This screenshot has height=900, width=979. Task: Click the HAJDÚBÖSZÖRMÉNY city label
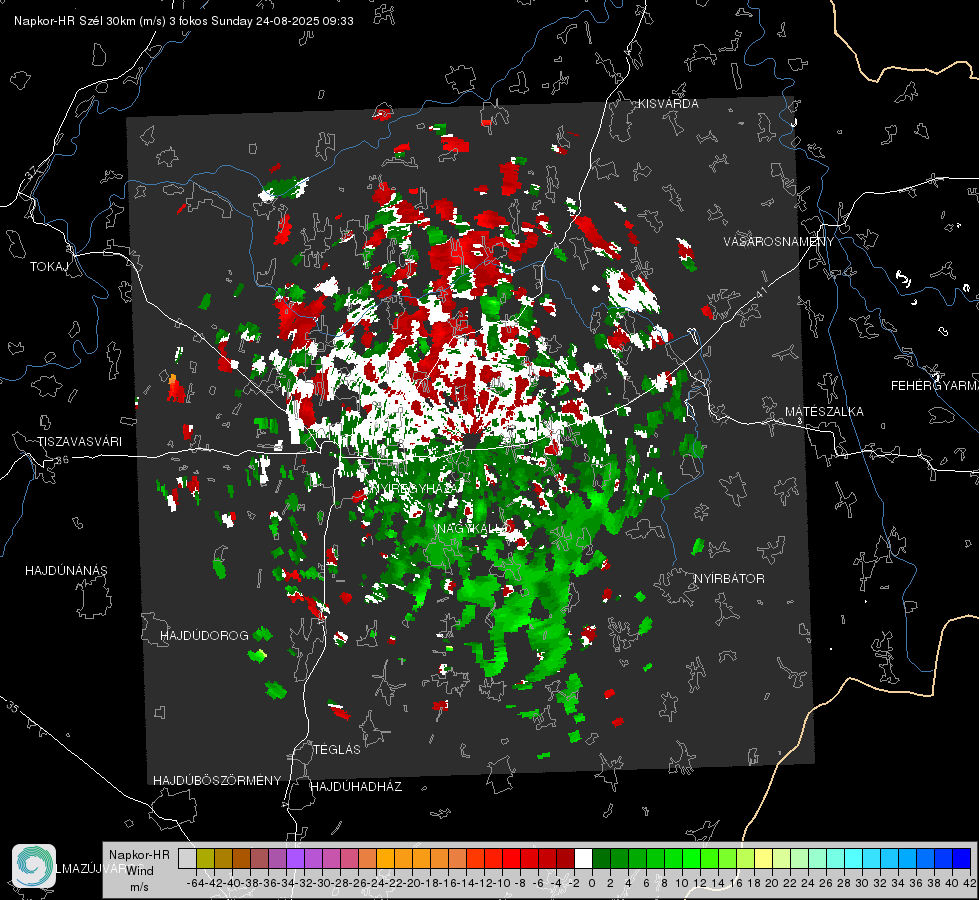(x=217, y=780)
